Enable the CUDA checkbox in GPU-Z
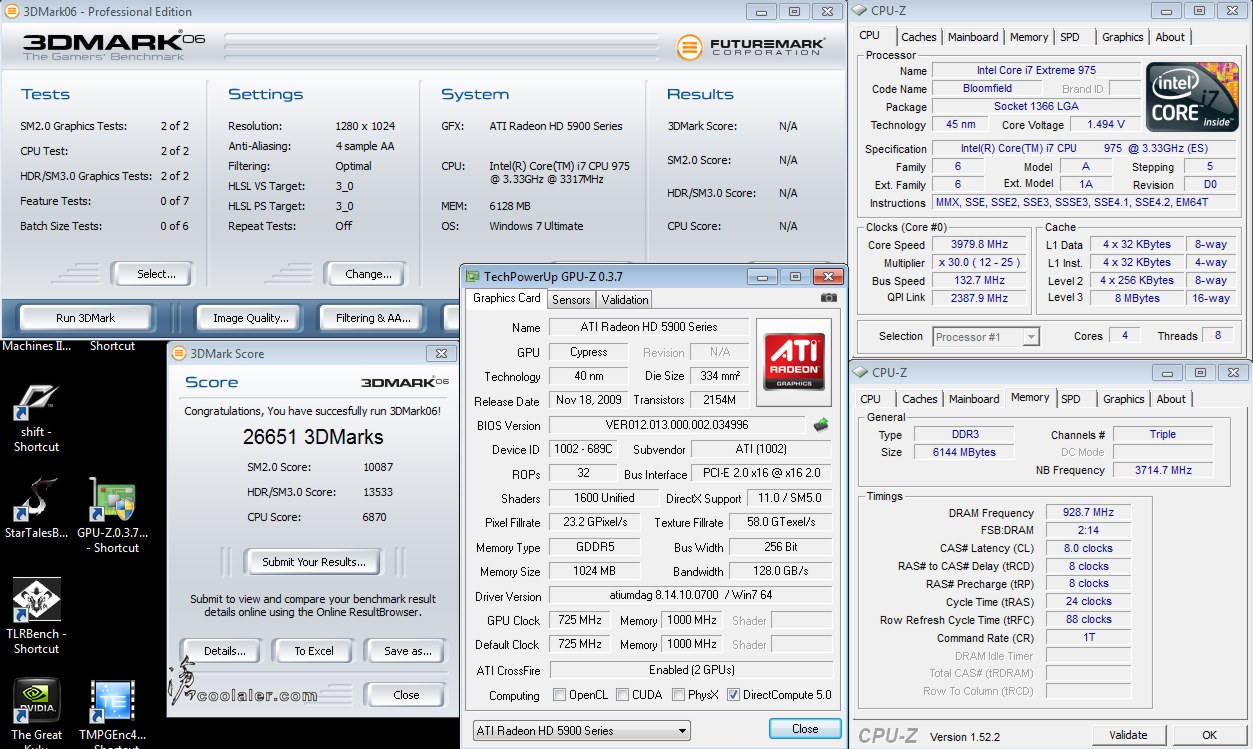 (x=623, y=695)
